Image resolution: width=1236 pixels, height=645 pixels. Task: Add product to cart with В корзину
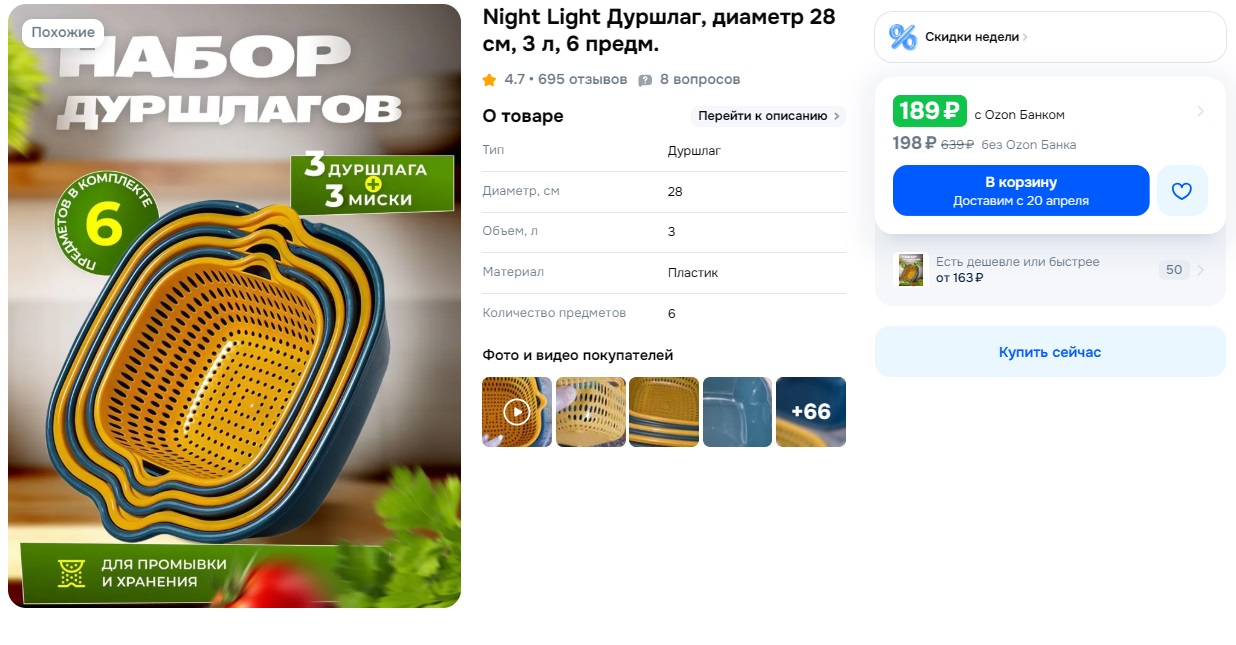click(x=1021, y=190)
